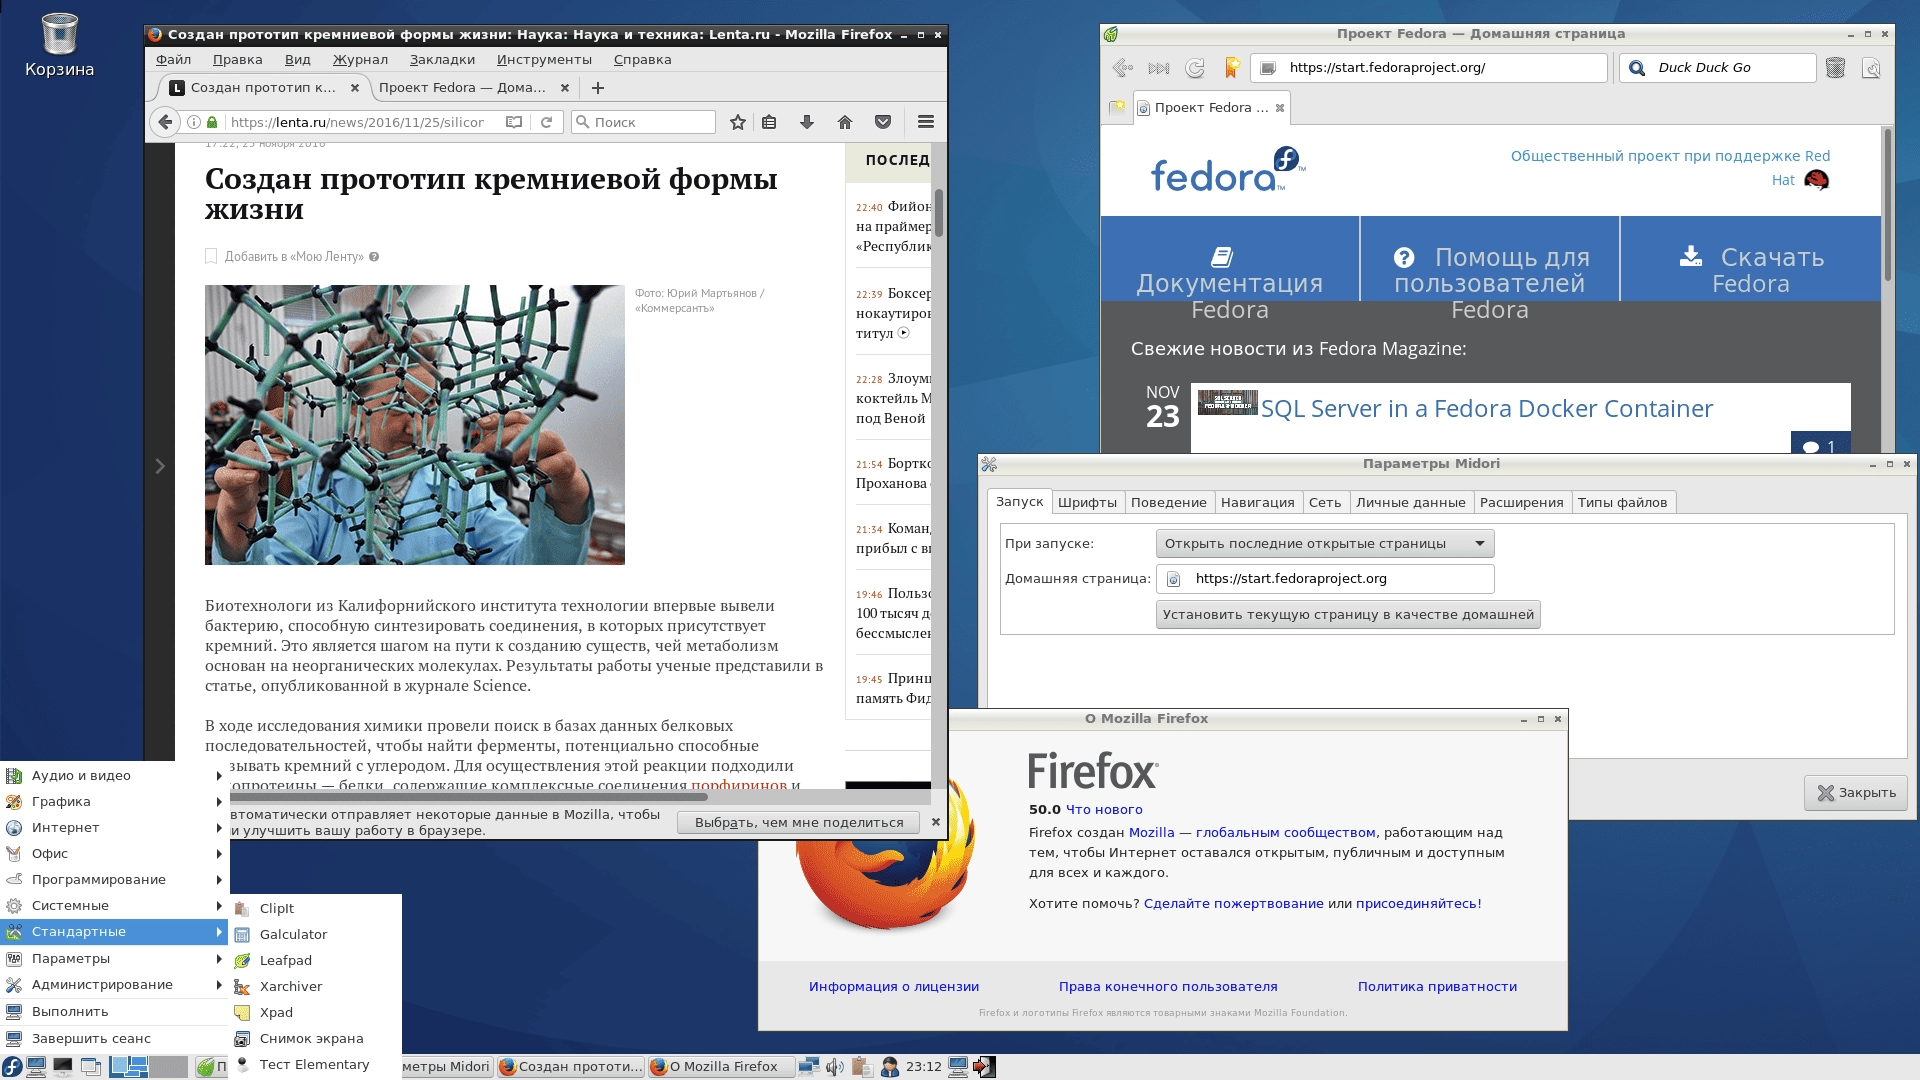Expand the Системные submenu
Image resolution: width=1920 pixels, height=1080 pixels.
click(x=115, y=906)
